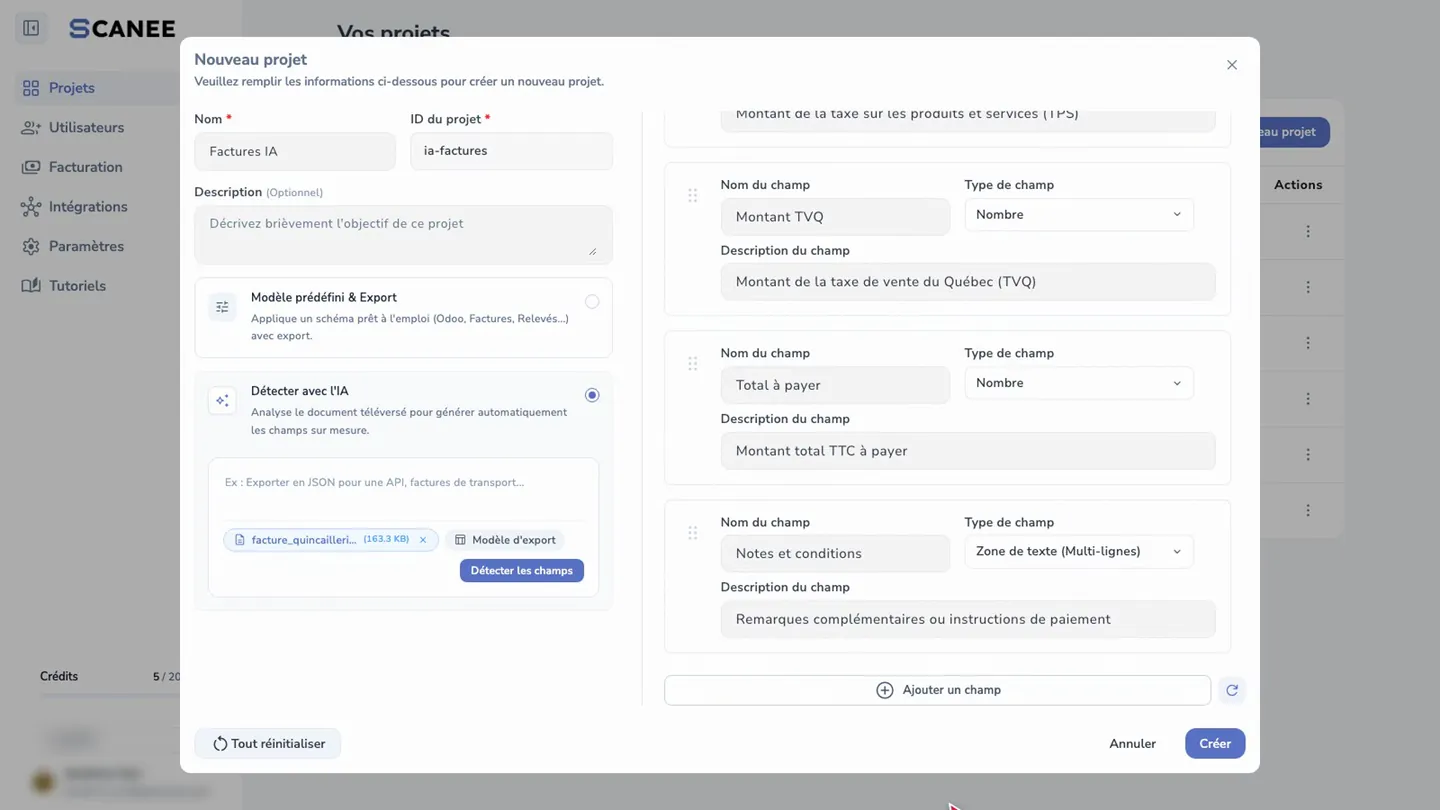Click the attached facture_quincaillerie file chip
This screenshot has width=1440, height=810.
pyautogui.click(x=330, y=540)
